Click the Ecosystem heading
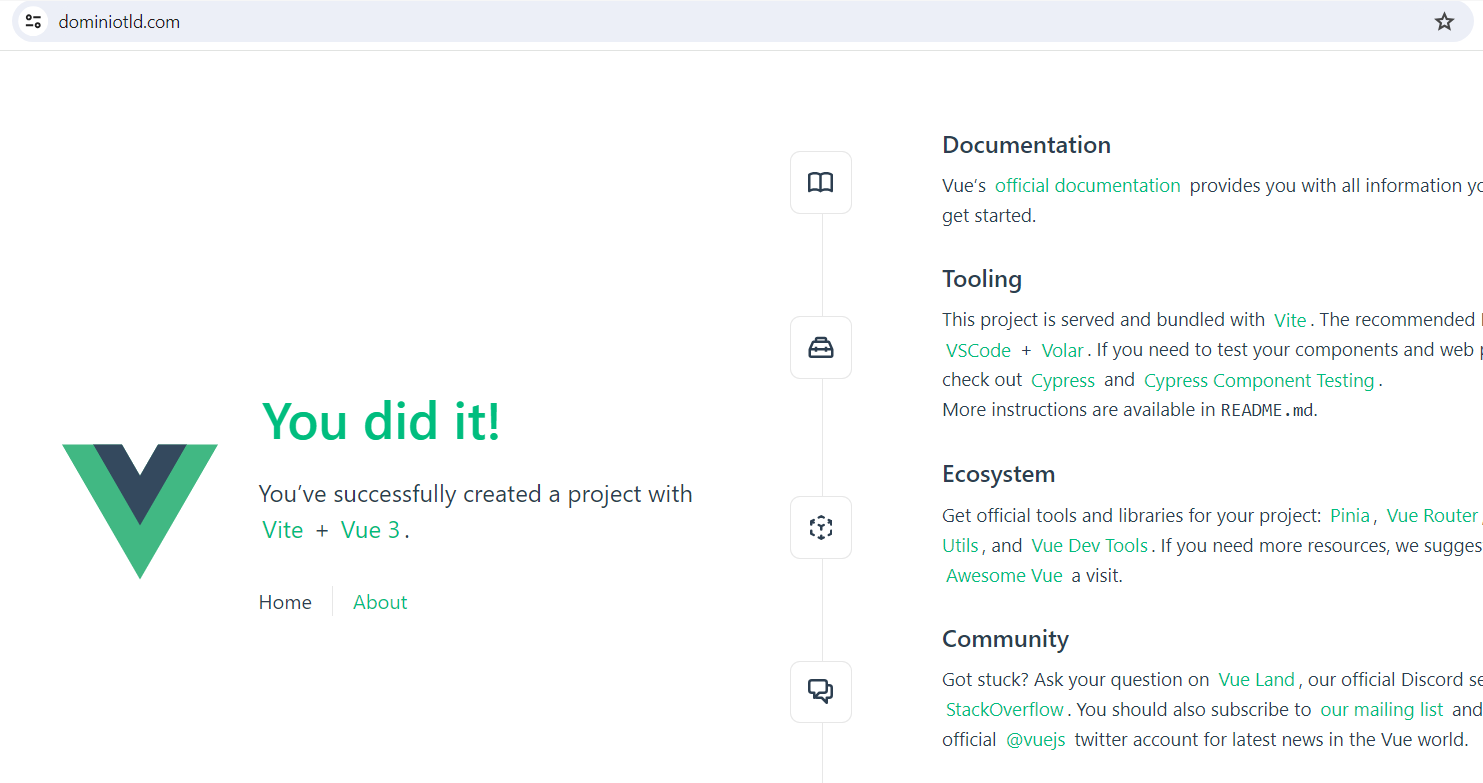1483x783 pixels. (x=998, y=474)
